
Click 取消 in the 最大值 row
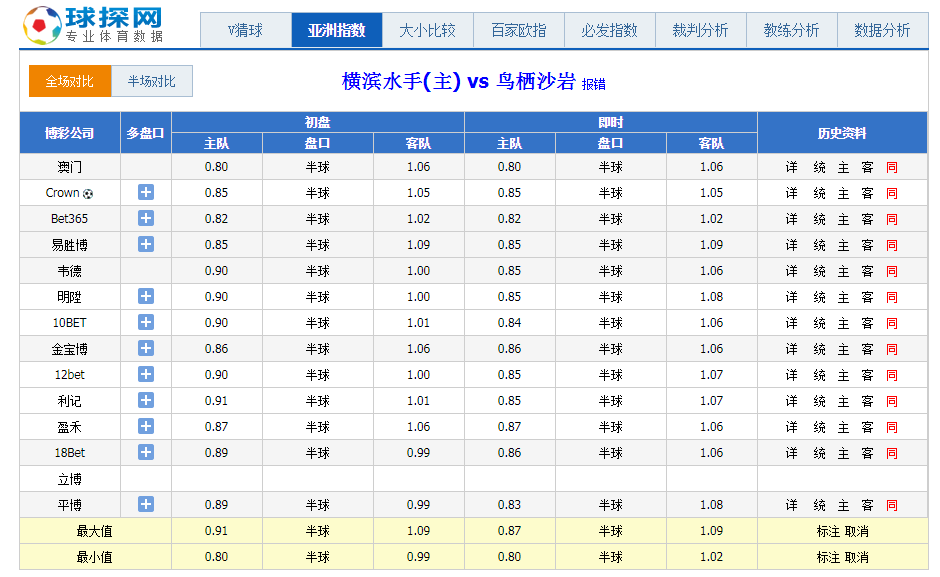point(857,531)
